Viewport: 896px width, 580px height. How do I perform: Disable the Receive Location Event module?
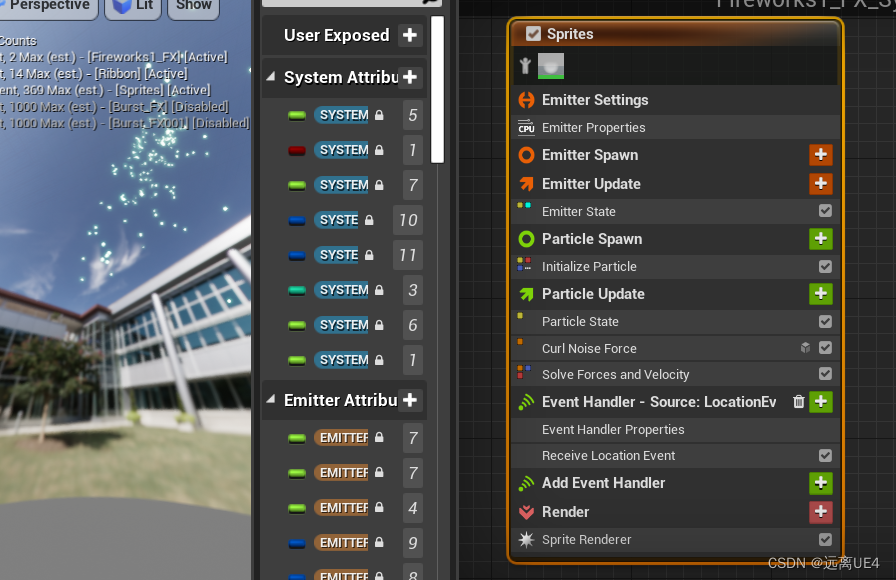click(825, 455)
